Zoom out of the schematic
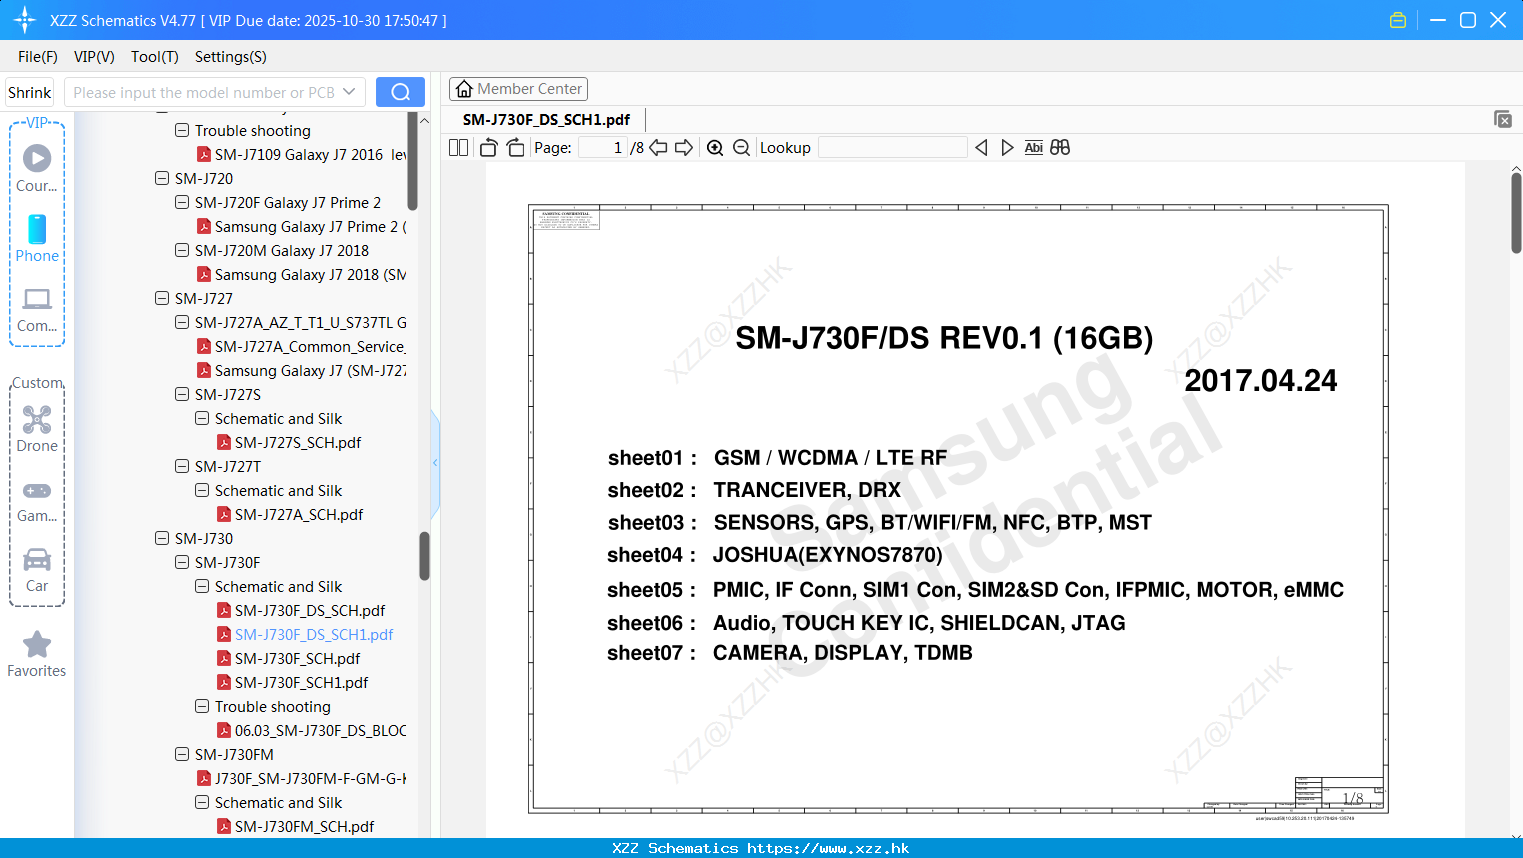Image resolution: width=1523 pixels, height=858 pixels. [x=741, y=147]
